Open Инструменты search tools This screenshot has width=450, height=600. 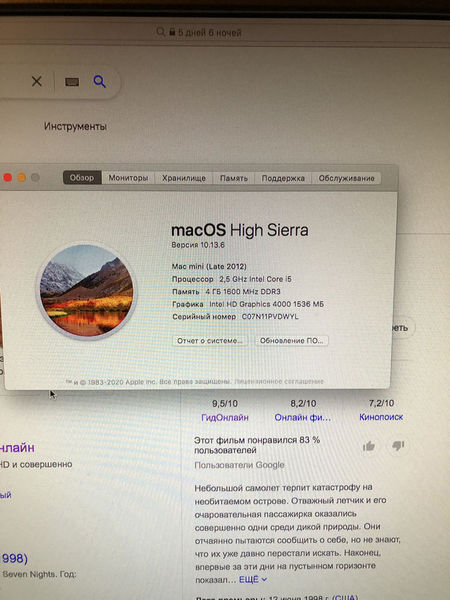(75, 126)
